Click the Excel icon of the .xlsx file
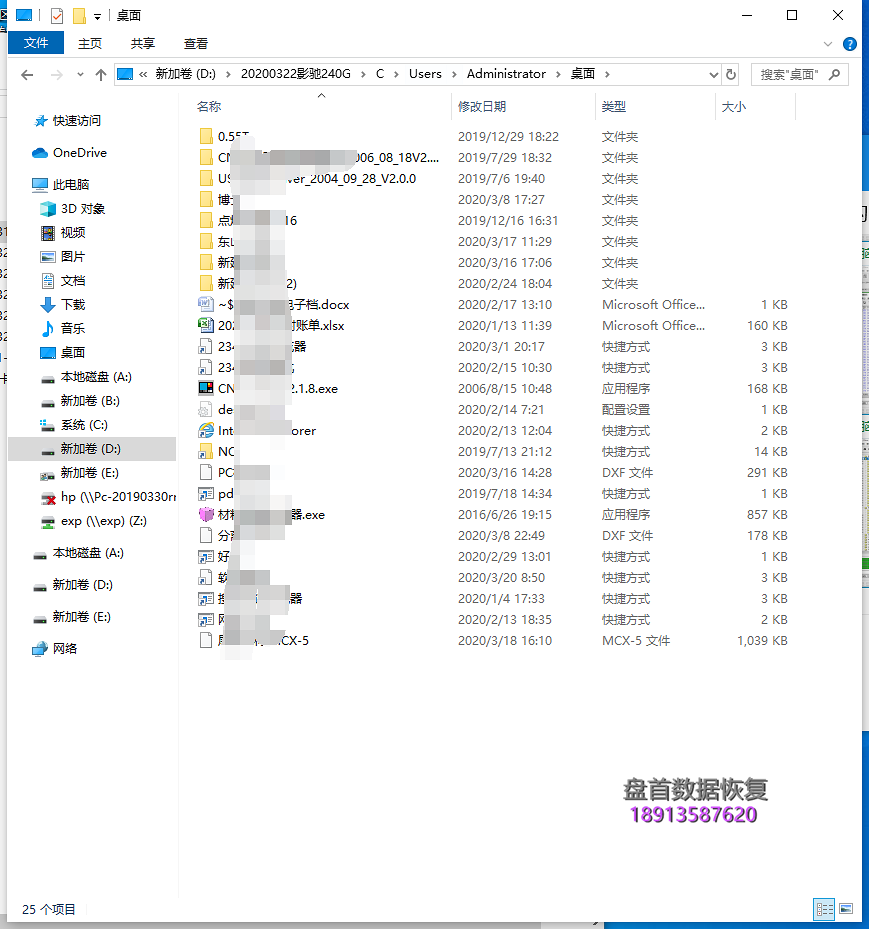The width and height of the screenshot is (869, 929). pyautogui.click(x=206, y=326)
